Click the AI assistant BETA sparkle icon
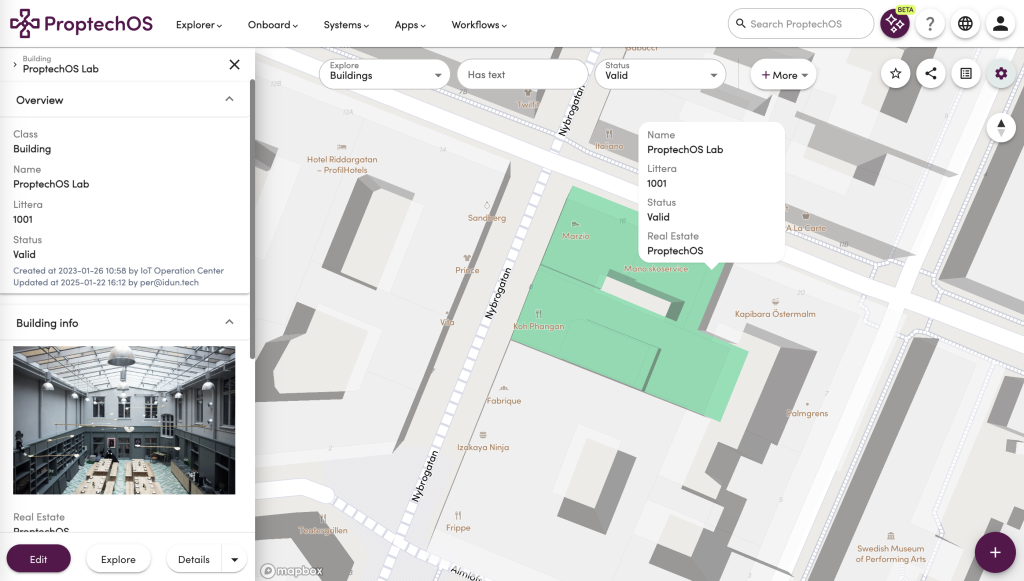1024x581 pixels. (894, 24)
